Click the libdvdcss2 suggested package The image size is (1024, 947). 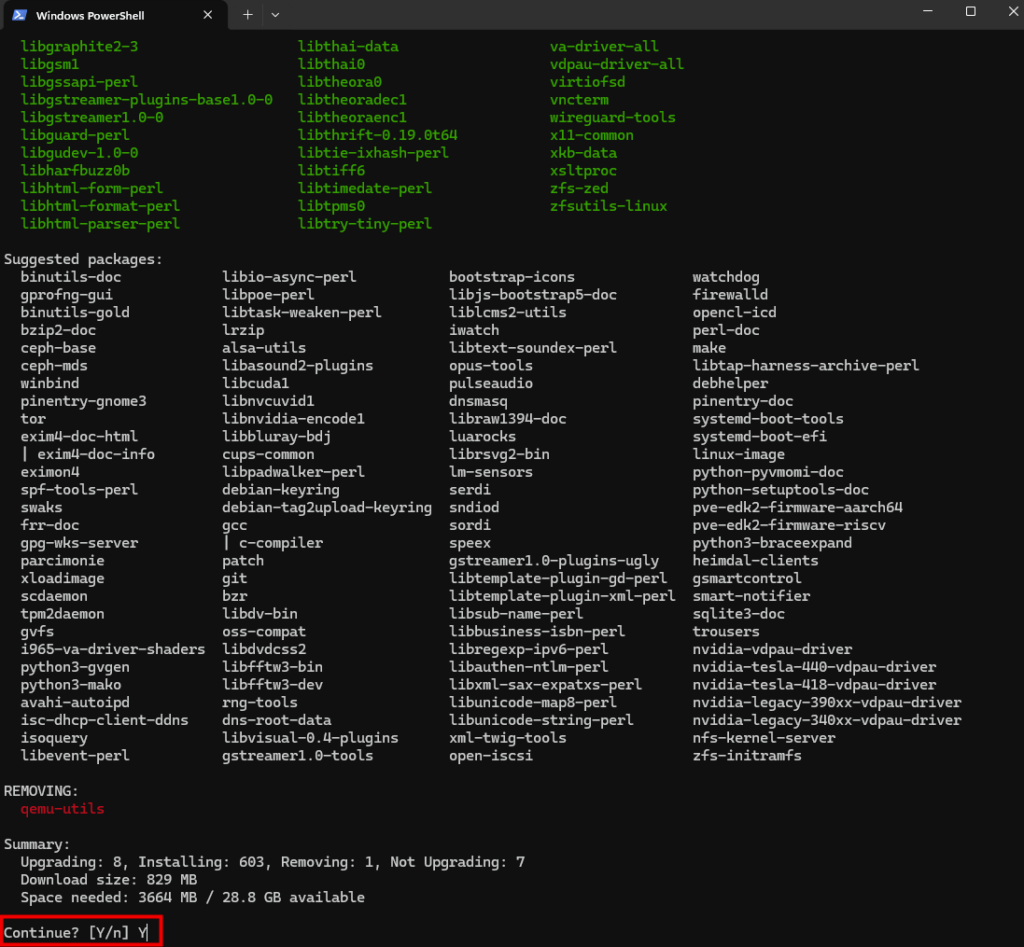pos(264,649)
